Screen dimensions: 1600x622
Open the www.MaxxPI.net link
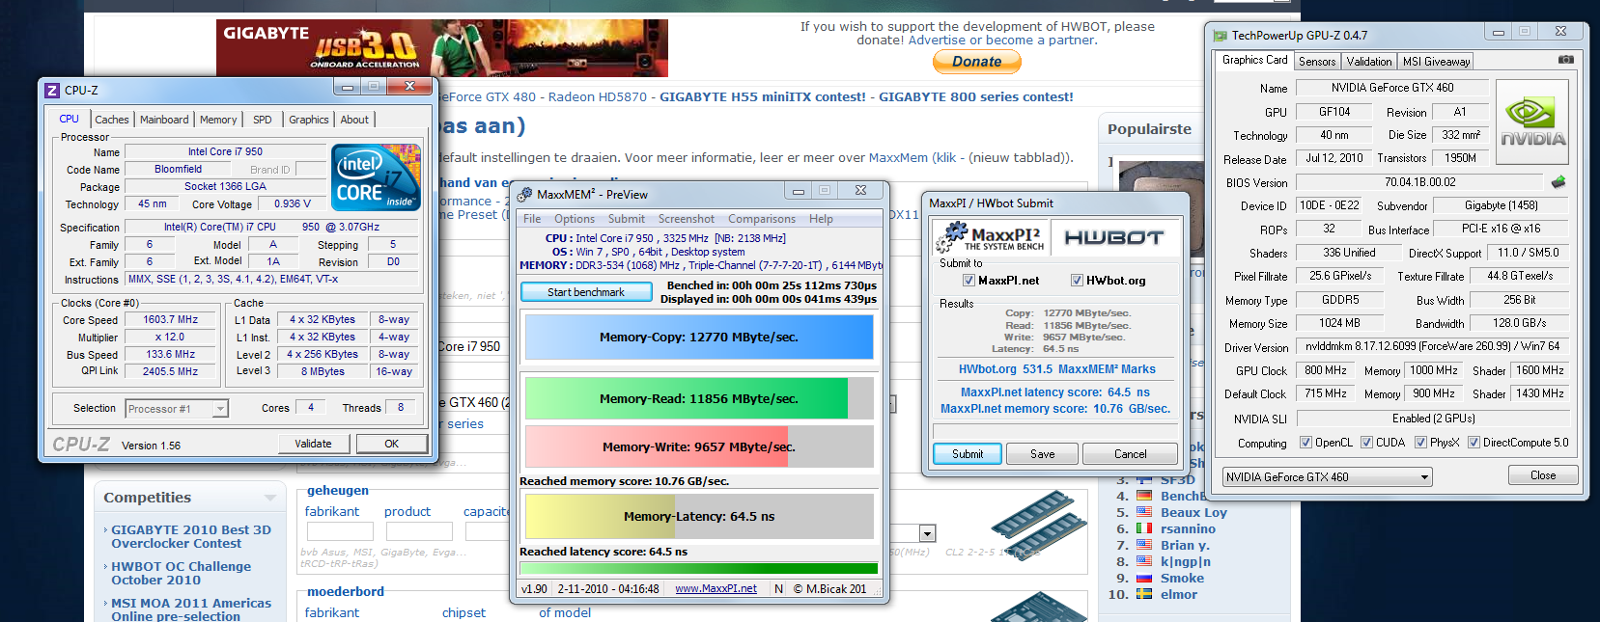coord(716,589)
